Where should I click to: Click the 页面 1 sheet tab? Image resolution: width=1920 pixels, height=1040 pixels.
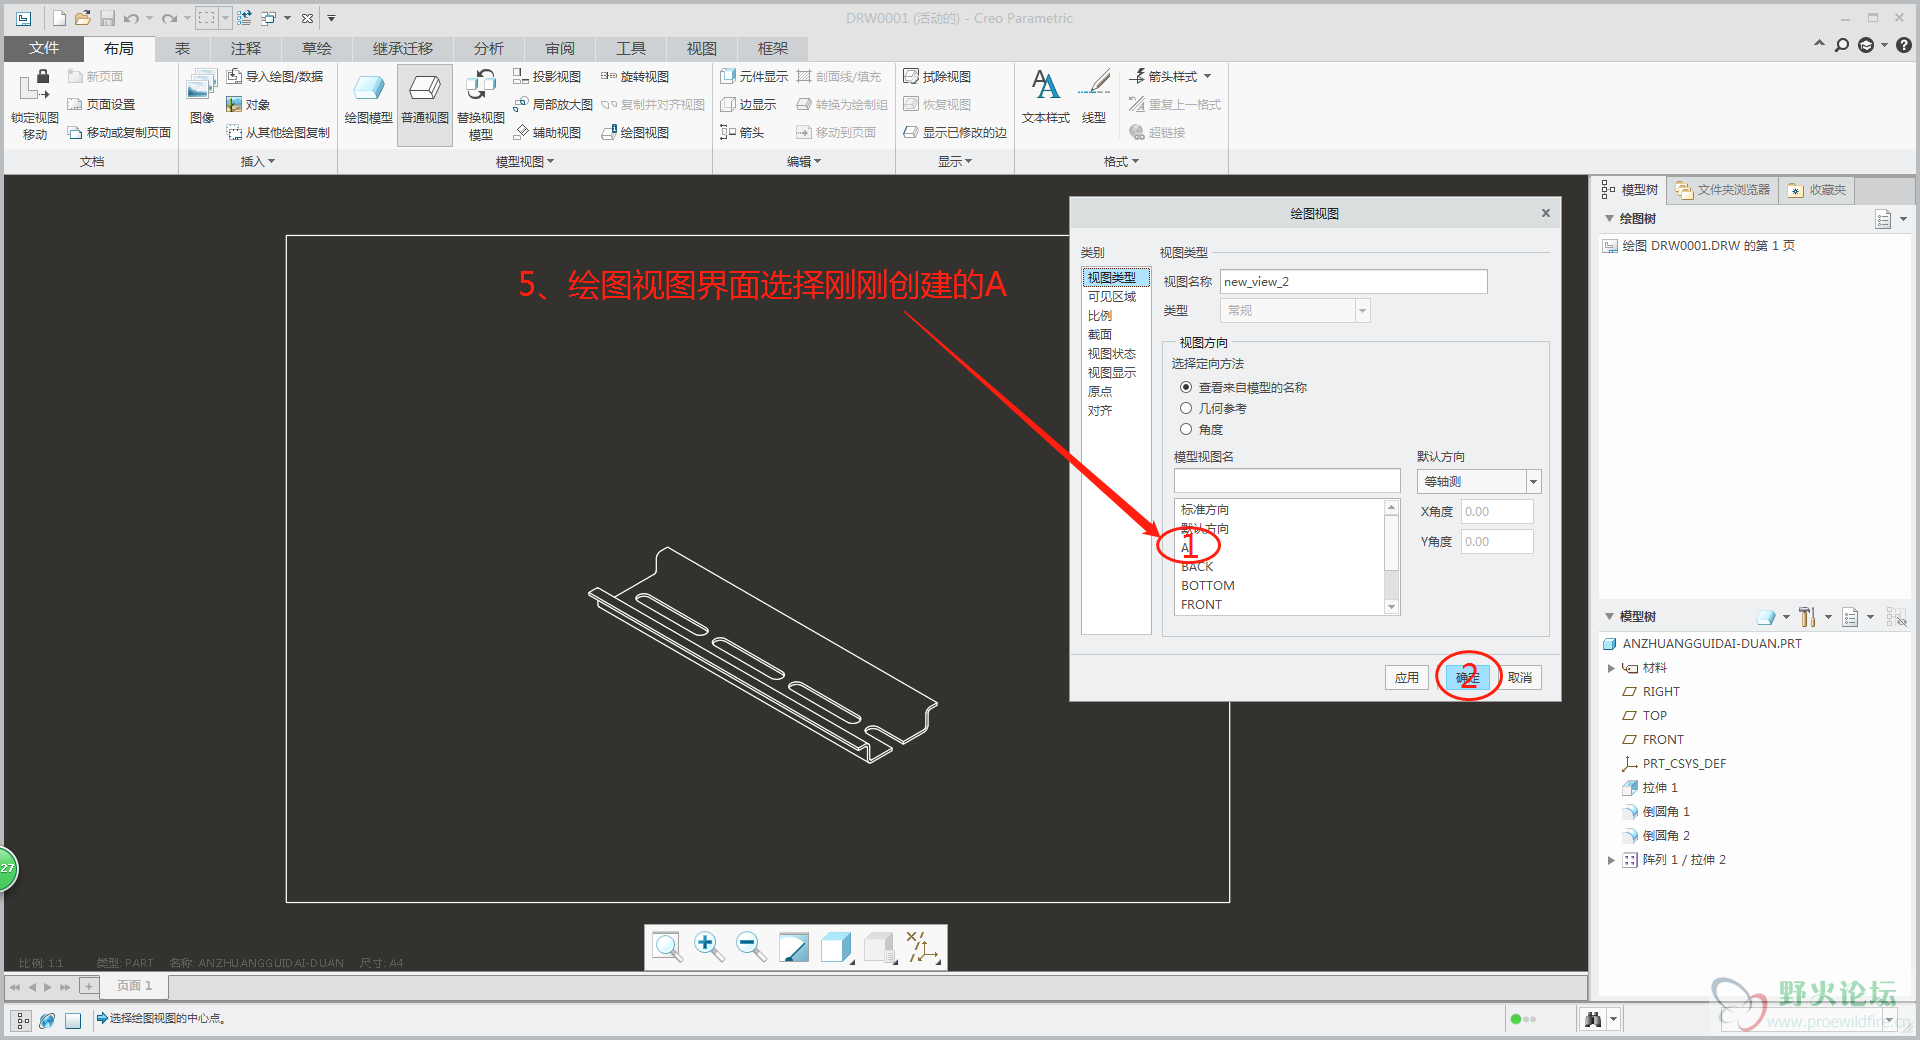134,986
